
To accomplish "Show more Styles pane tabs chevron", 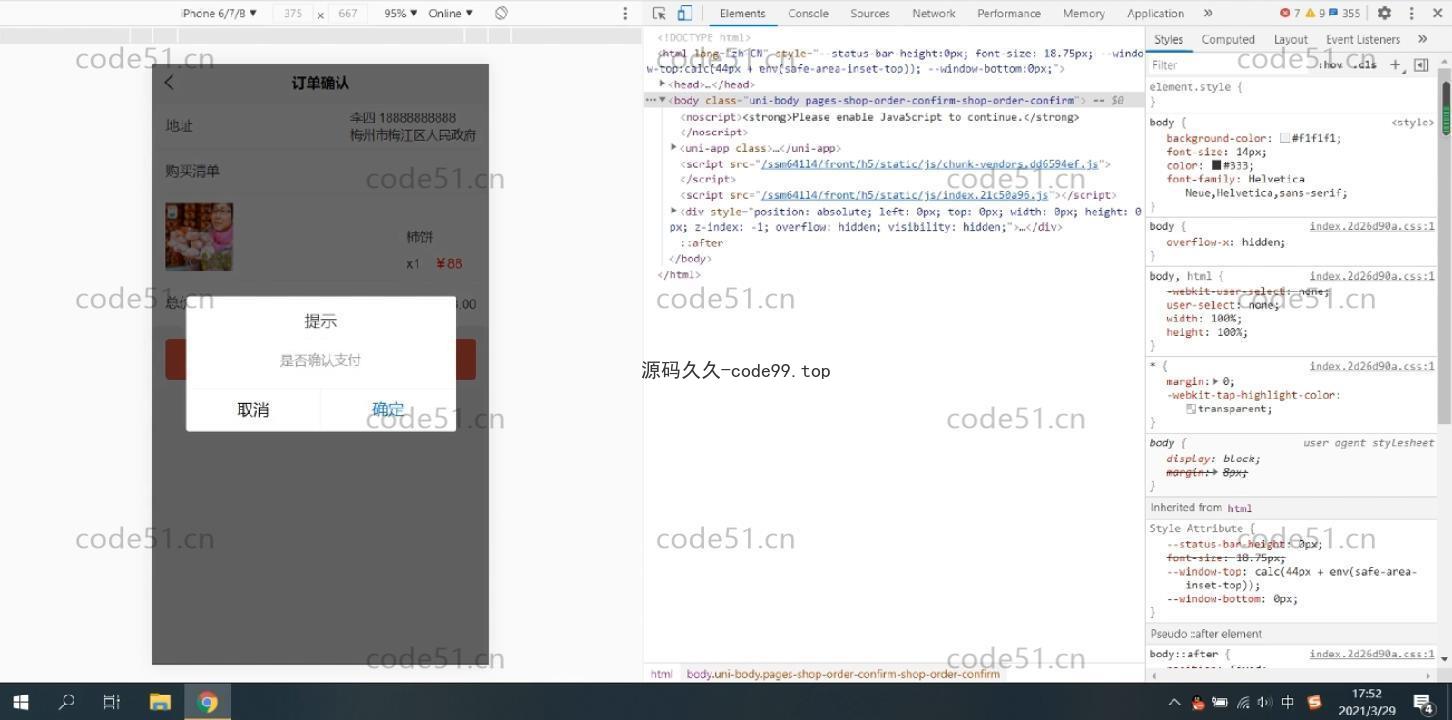I will point(1422,39).
